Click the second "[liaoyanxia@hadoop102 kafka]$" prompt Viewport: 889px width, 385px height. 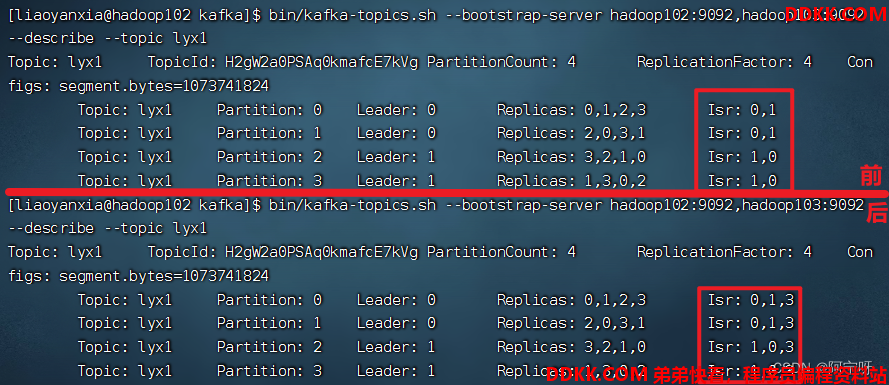pos(134,205)
